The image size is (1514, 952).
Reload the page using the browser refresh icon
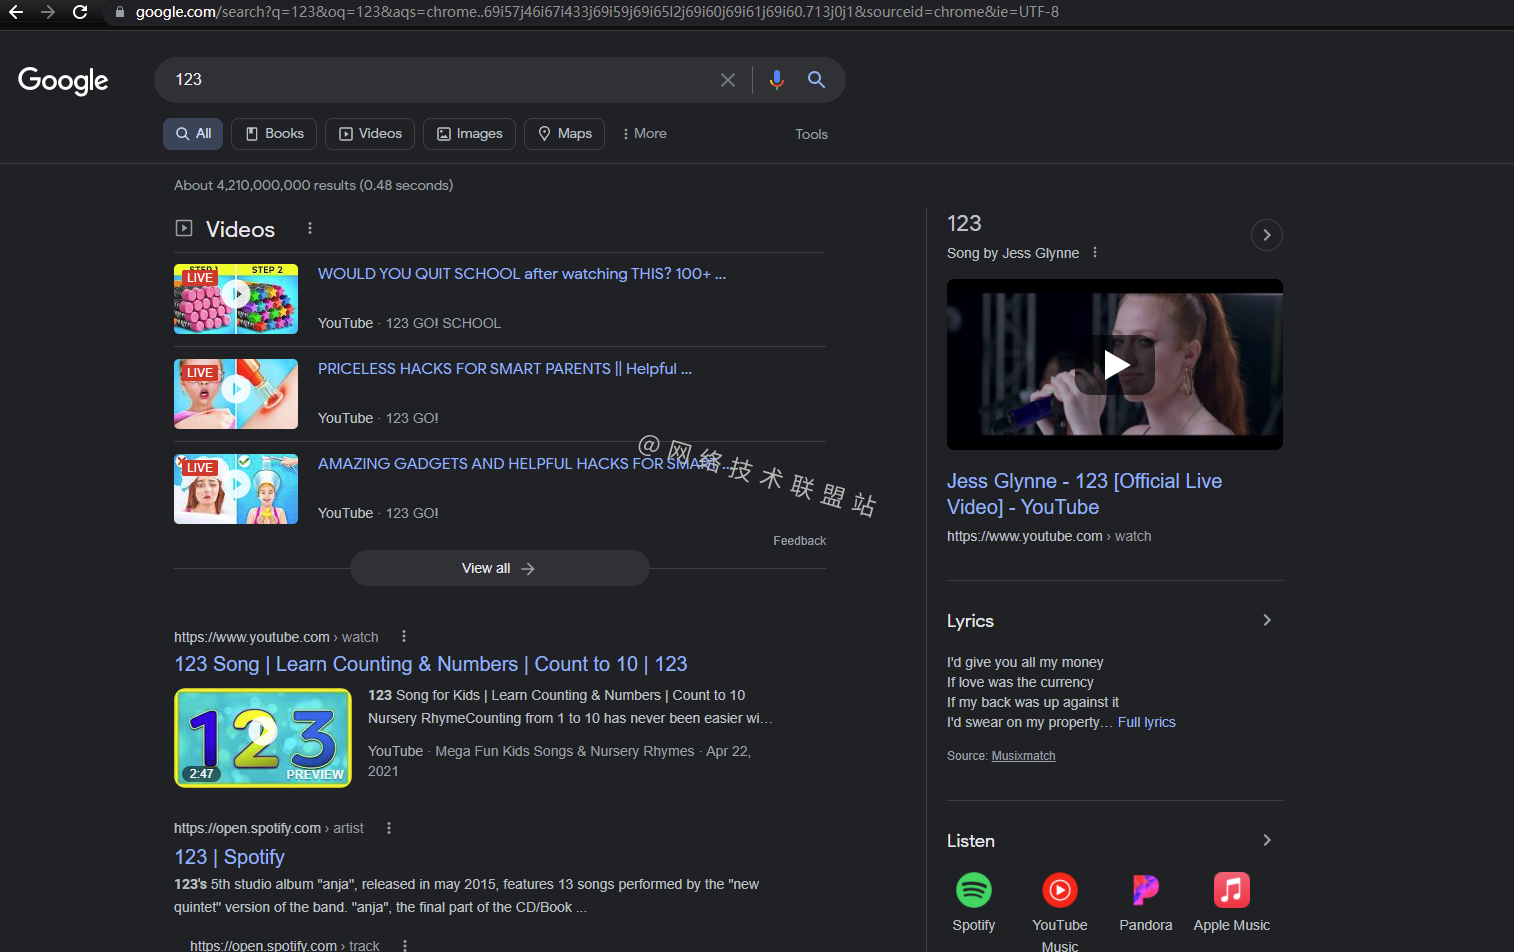[x=80, y=12]
